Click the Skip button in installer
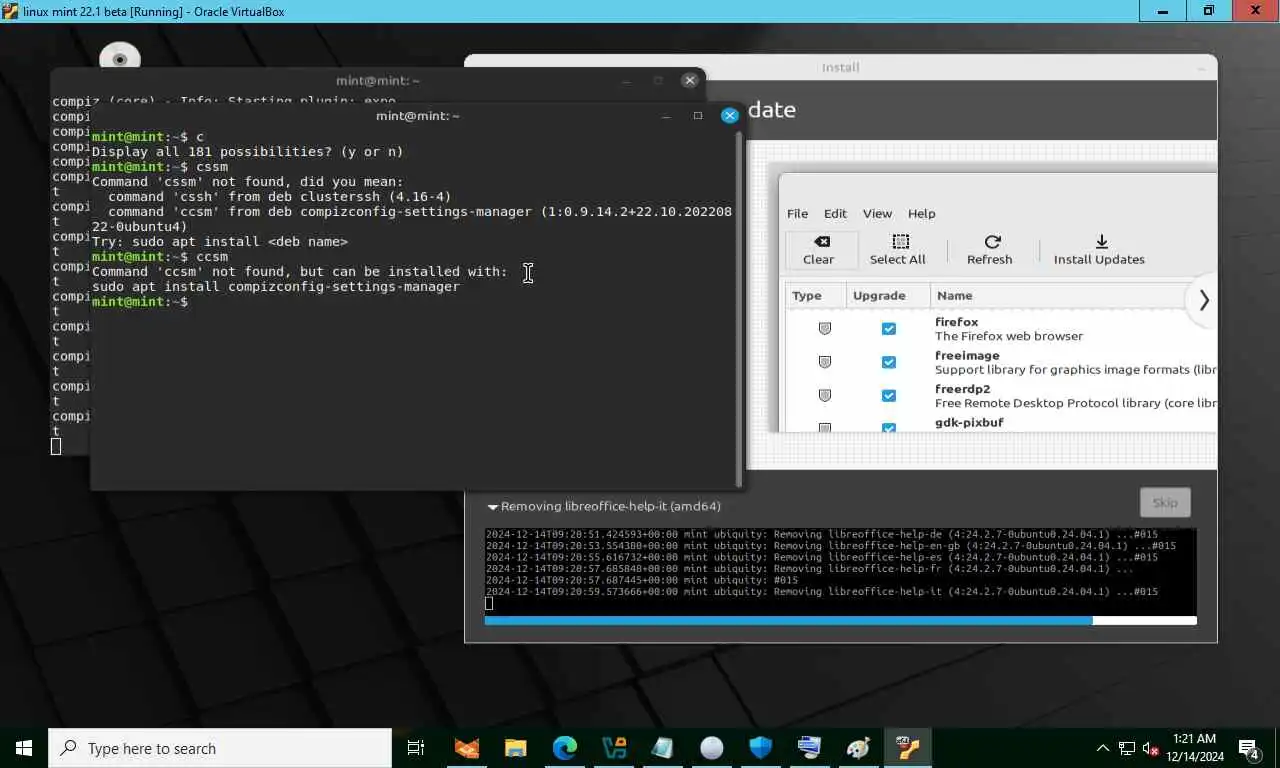This screenshot has height=768, width=1280. pos(1165,503)
